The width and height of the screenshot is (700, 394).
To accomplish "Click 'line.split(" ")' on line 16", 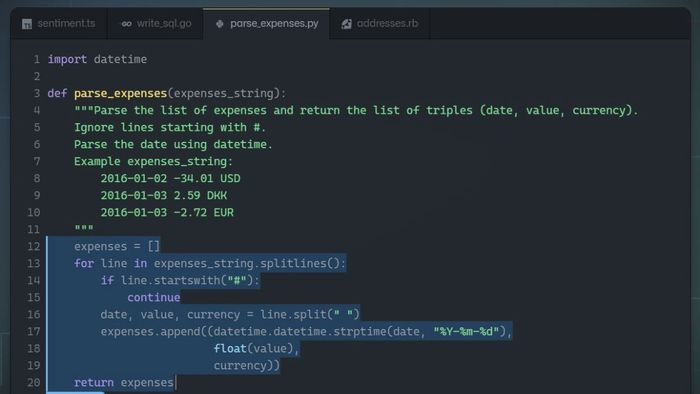I will tap(310, 315).
